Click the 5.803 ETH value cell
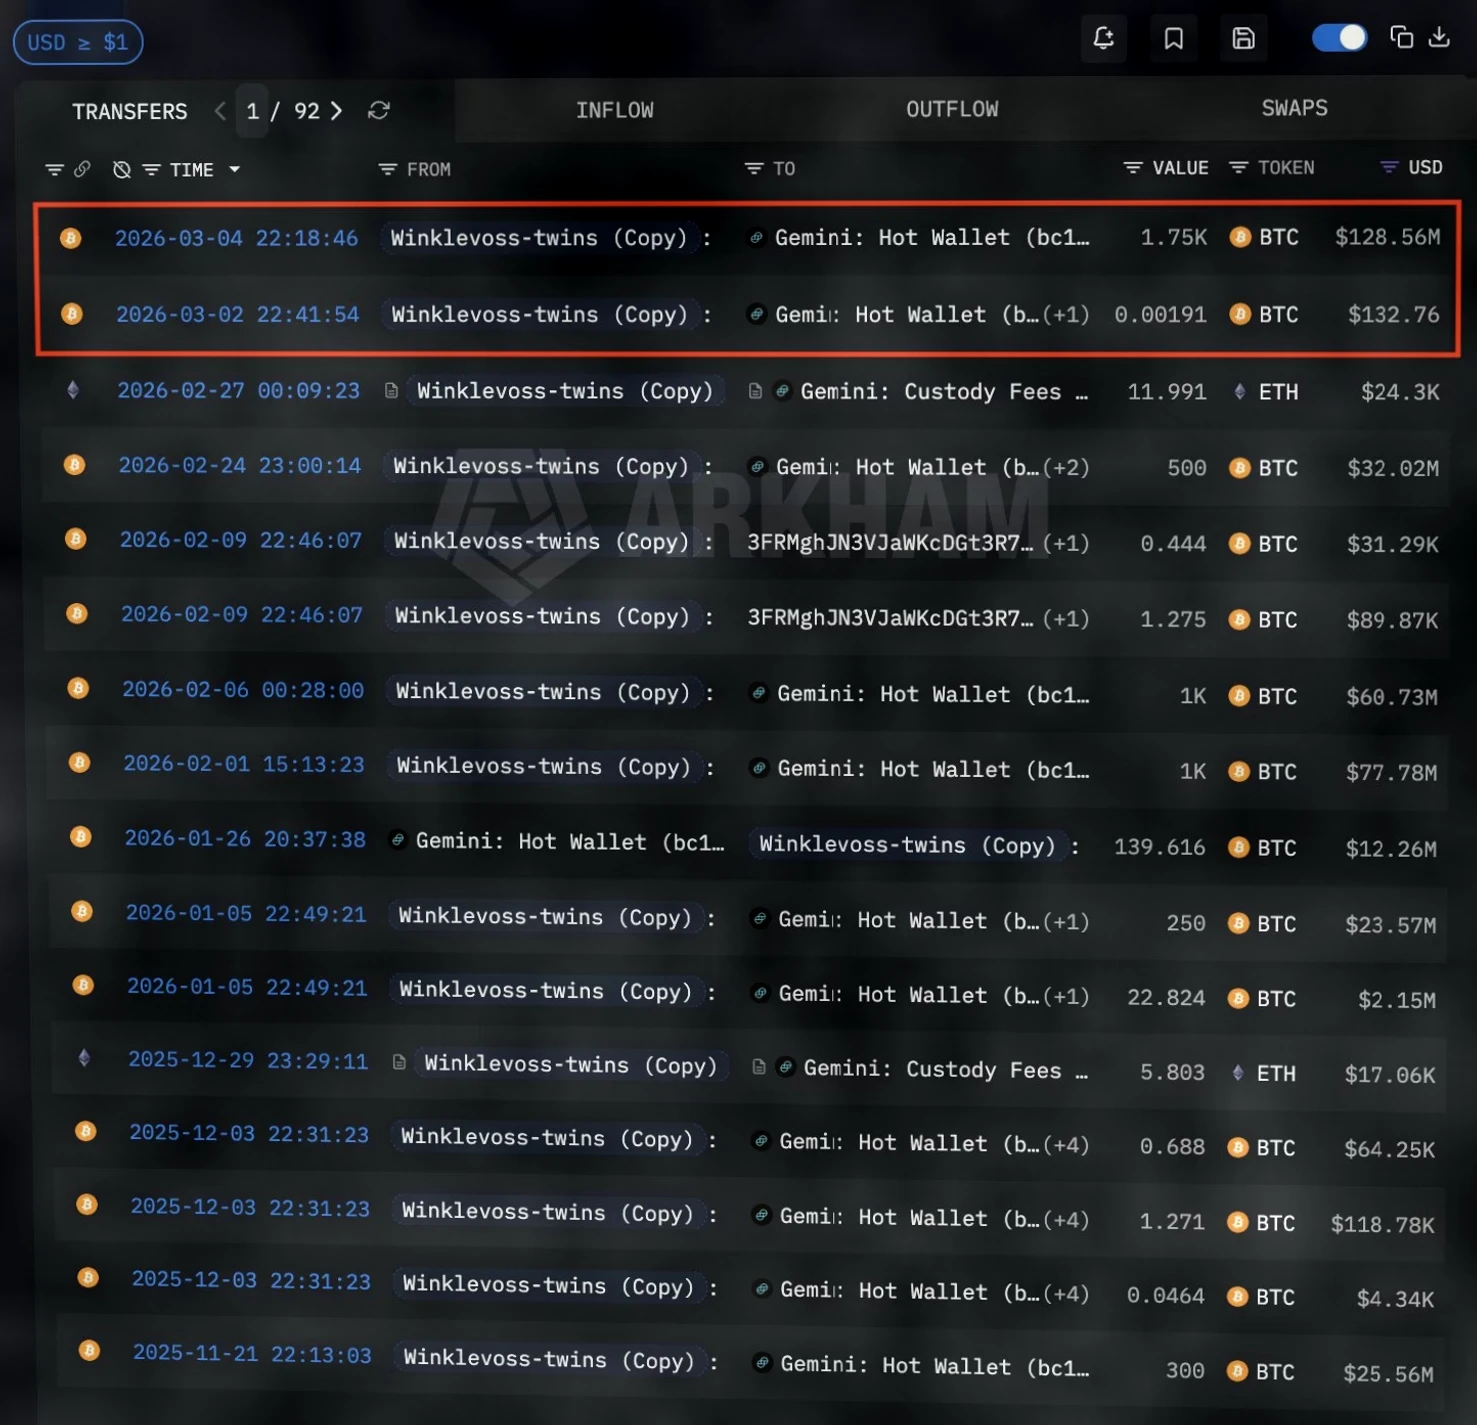Screen dimensions: 1477x1425 tap(1172, 1072)
